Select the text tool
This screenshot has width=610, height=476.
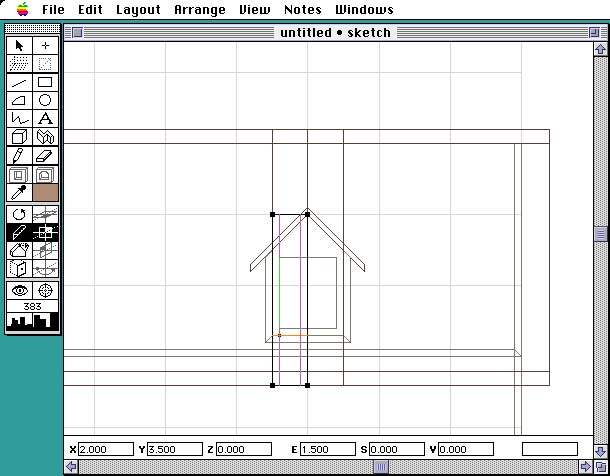pyautogui.click(x=45, y=118)
